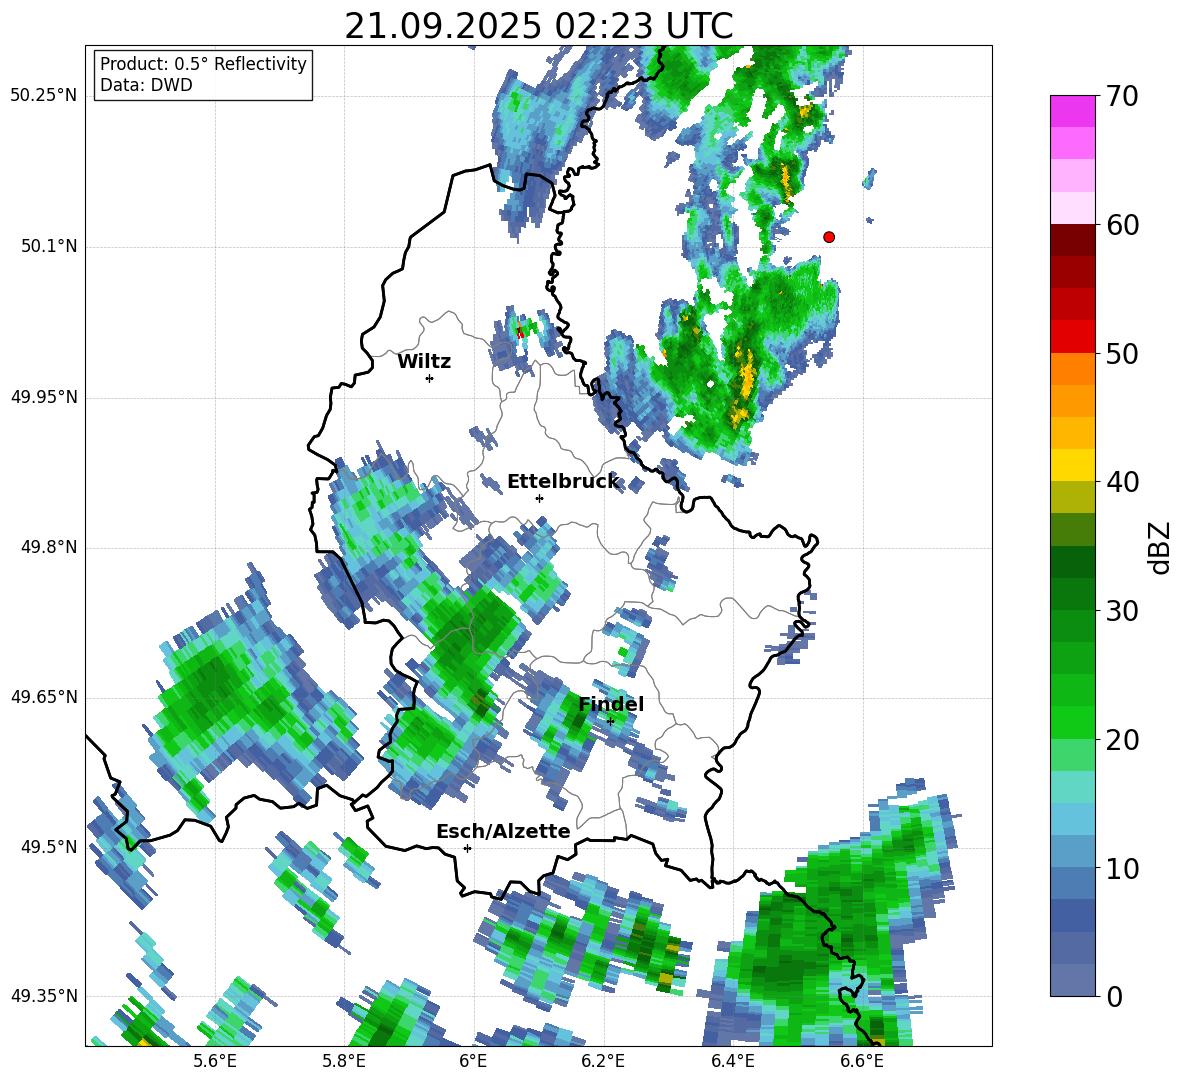Click the Wiltz city label
The image size is (1184, 1081).
point(424,362)
